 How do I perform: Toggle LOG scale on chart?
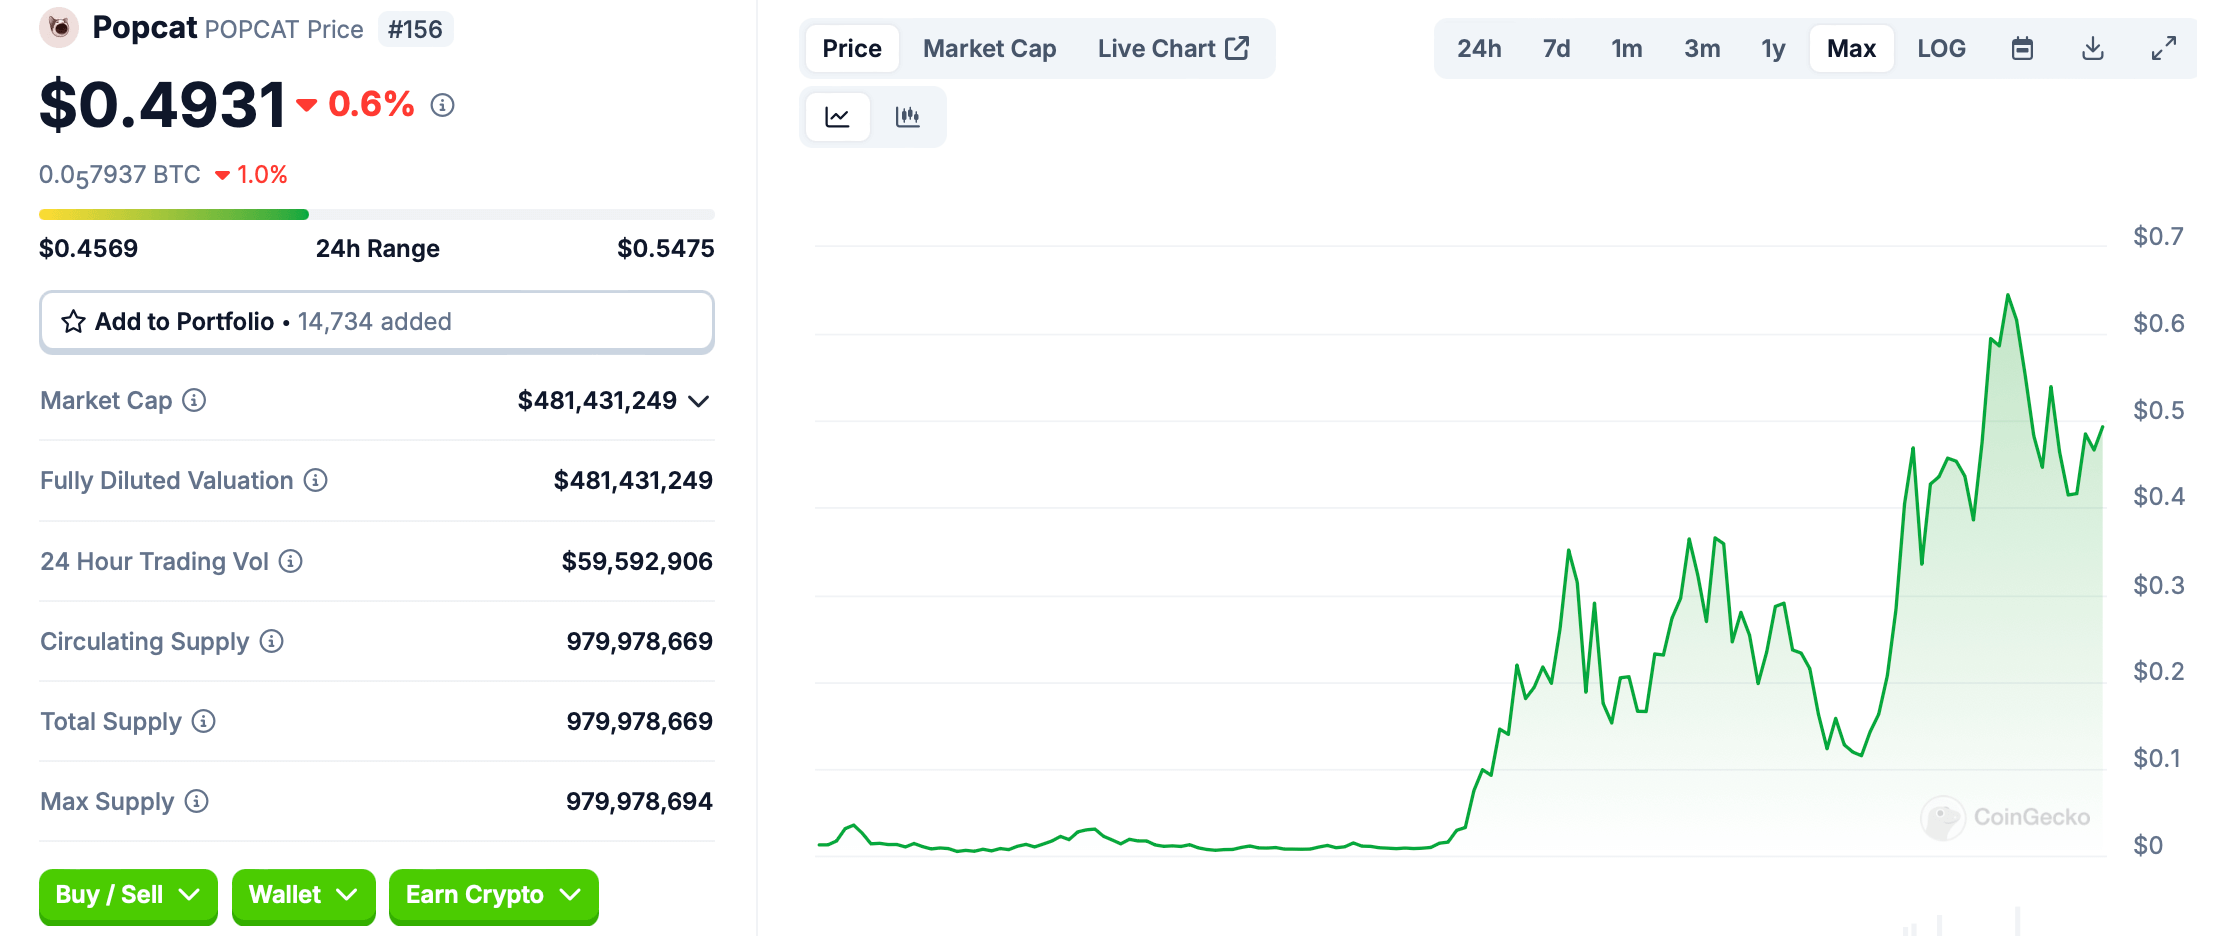tap(1941, 48)
